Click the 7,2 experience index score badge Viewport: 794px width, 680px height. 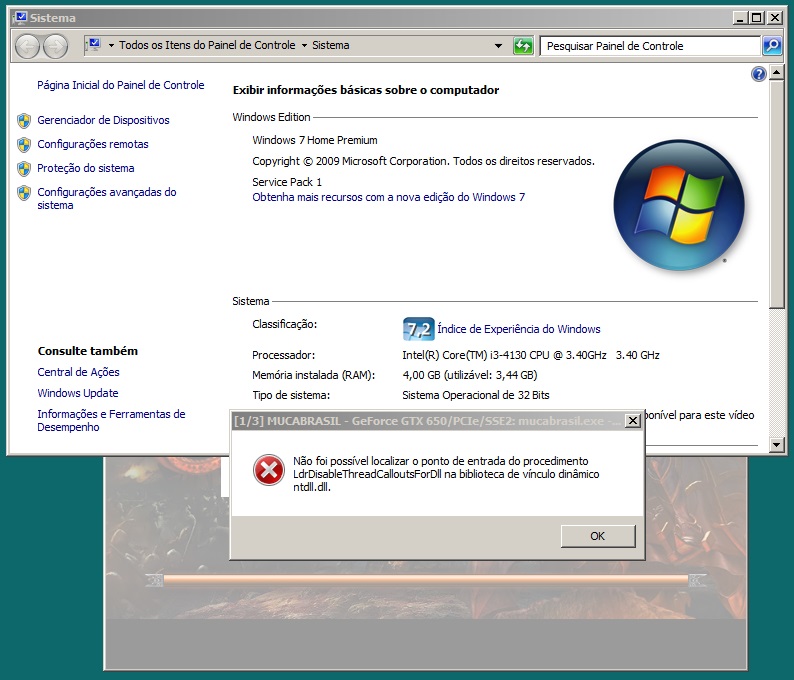tap(418, 329)
